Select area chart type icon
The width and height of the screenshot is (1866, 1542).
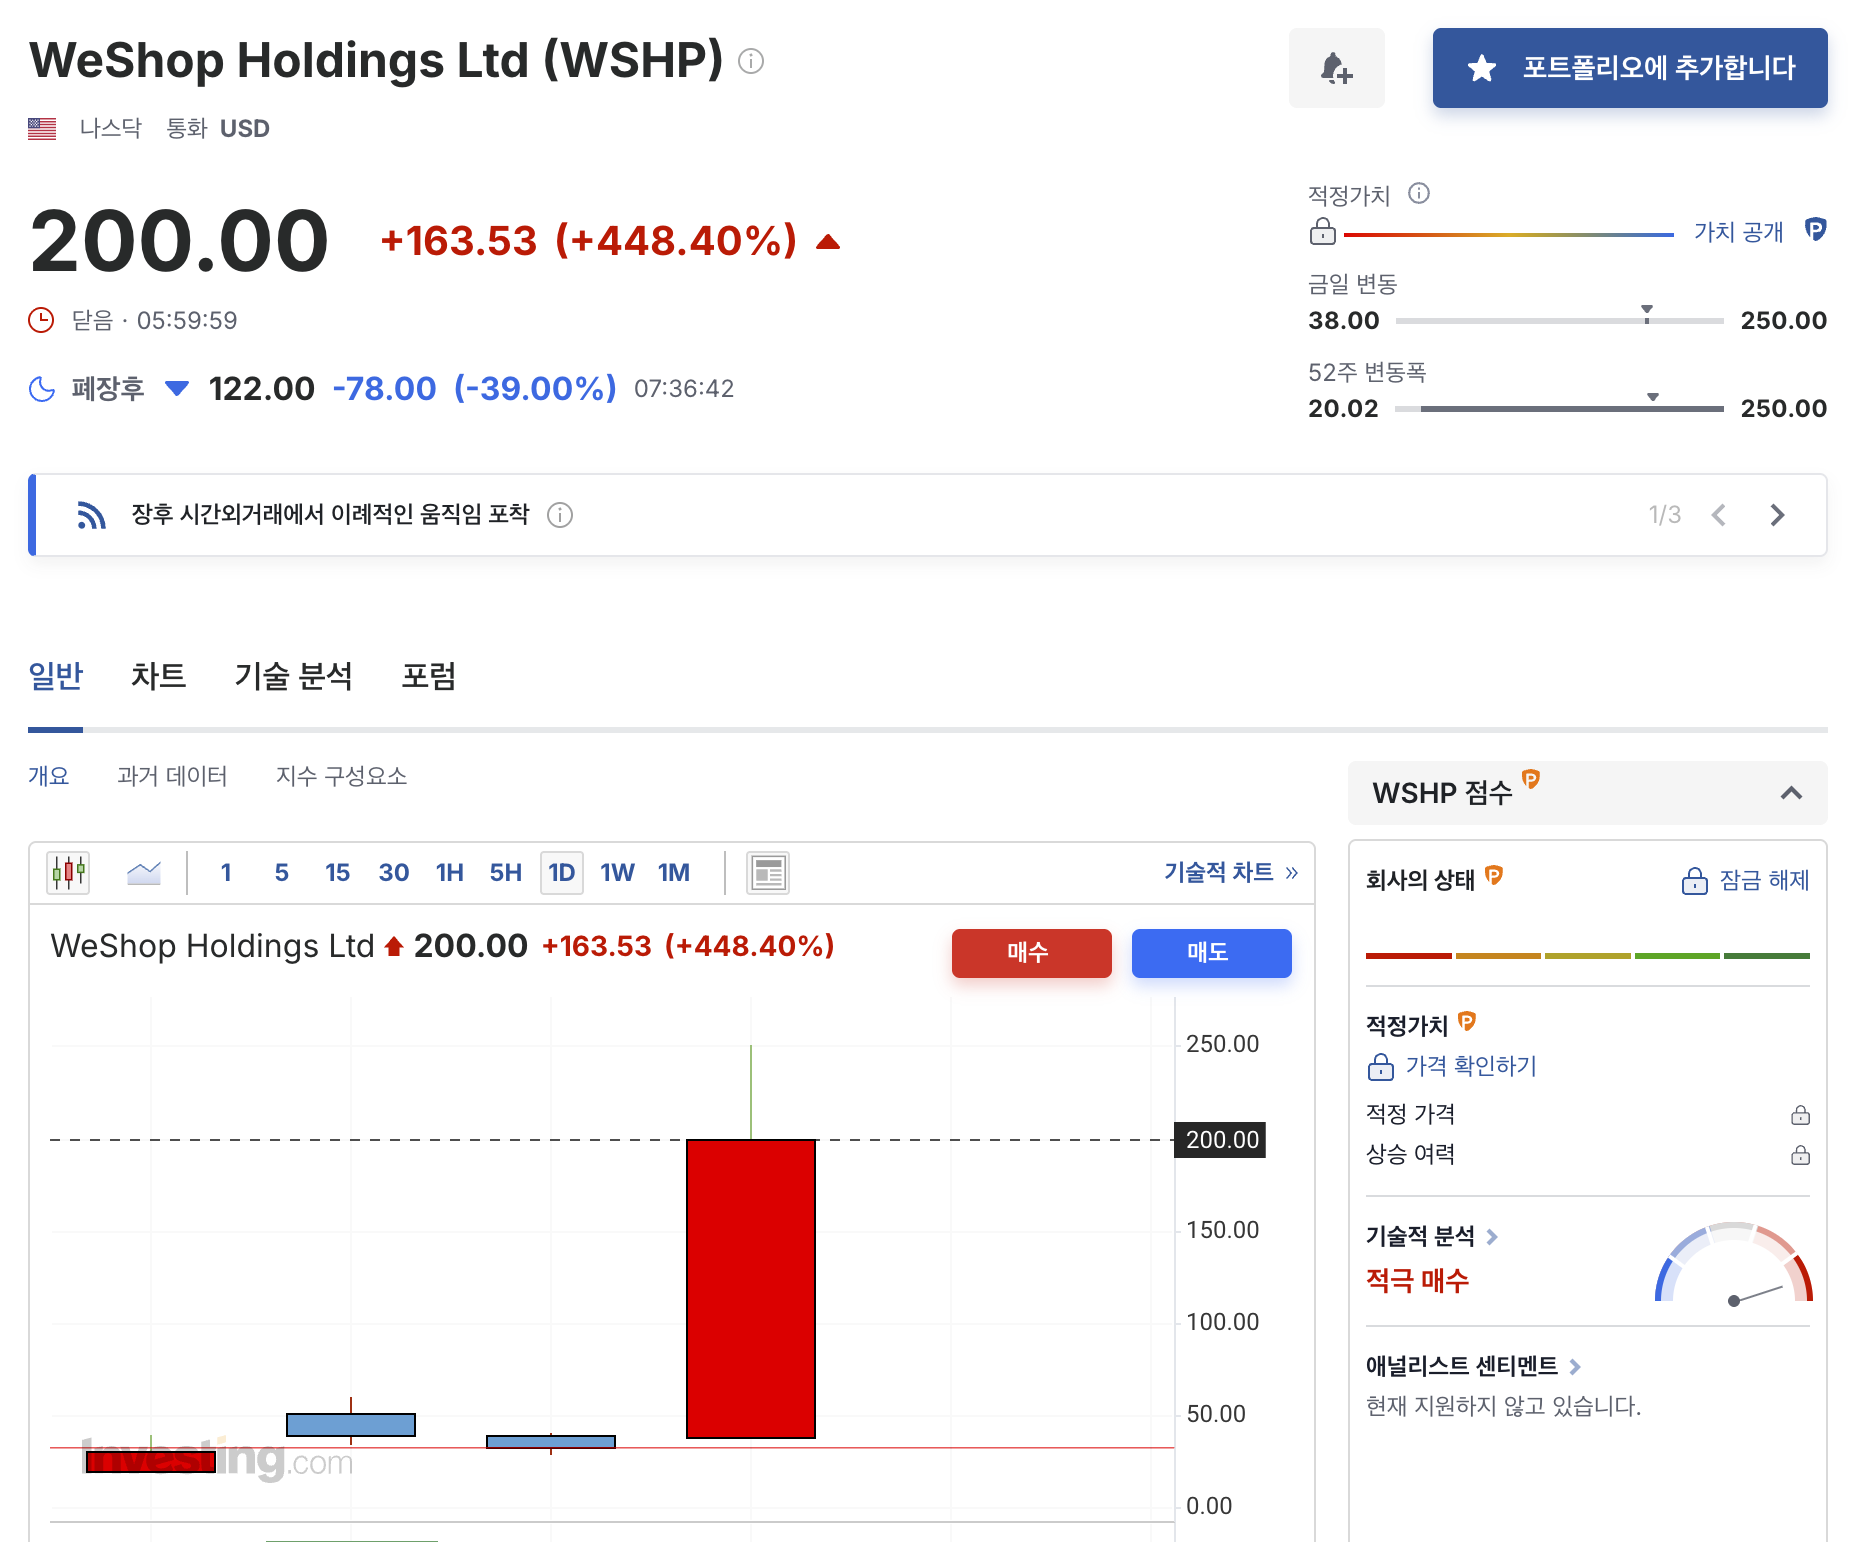pyautogui.click(x=144, y=873)
